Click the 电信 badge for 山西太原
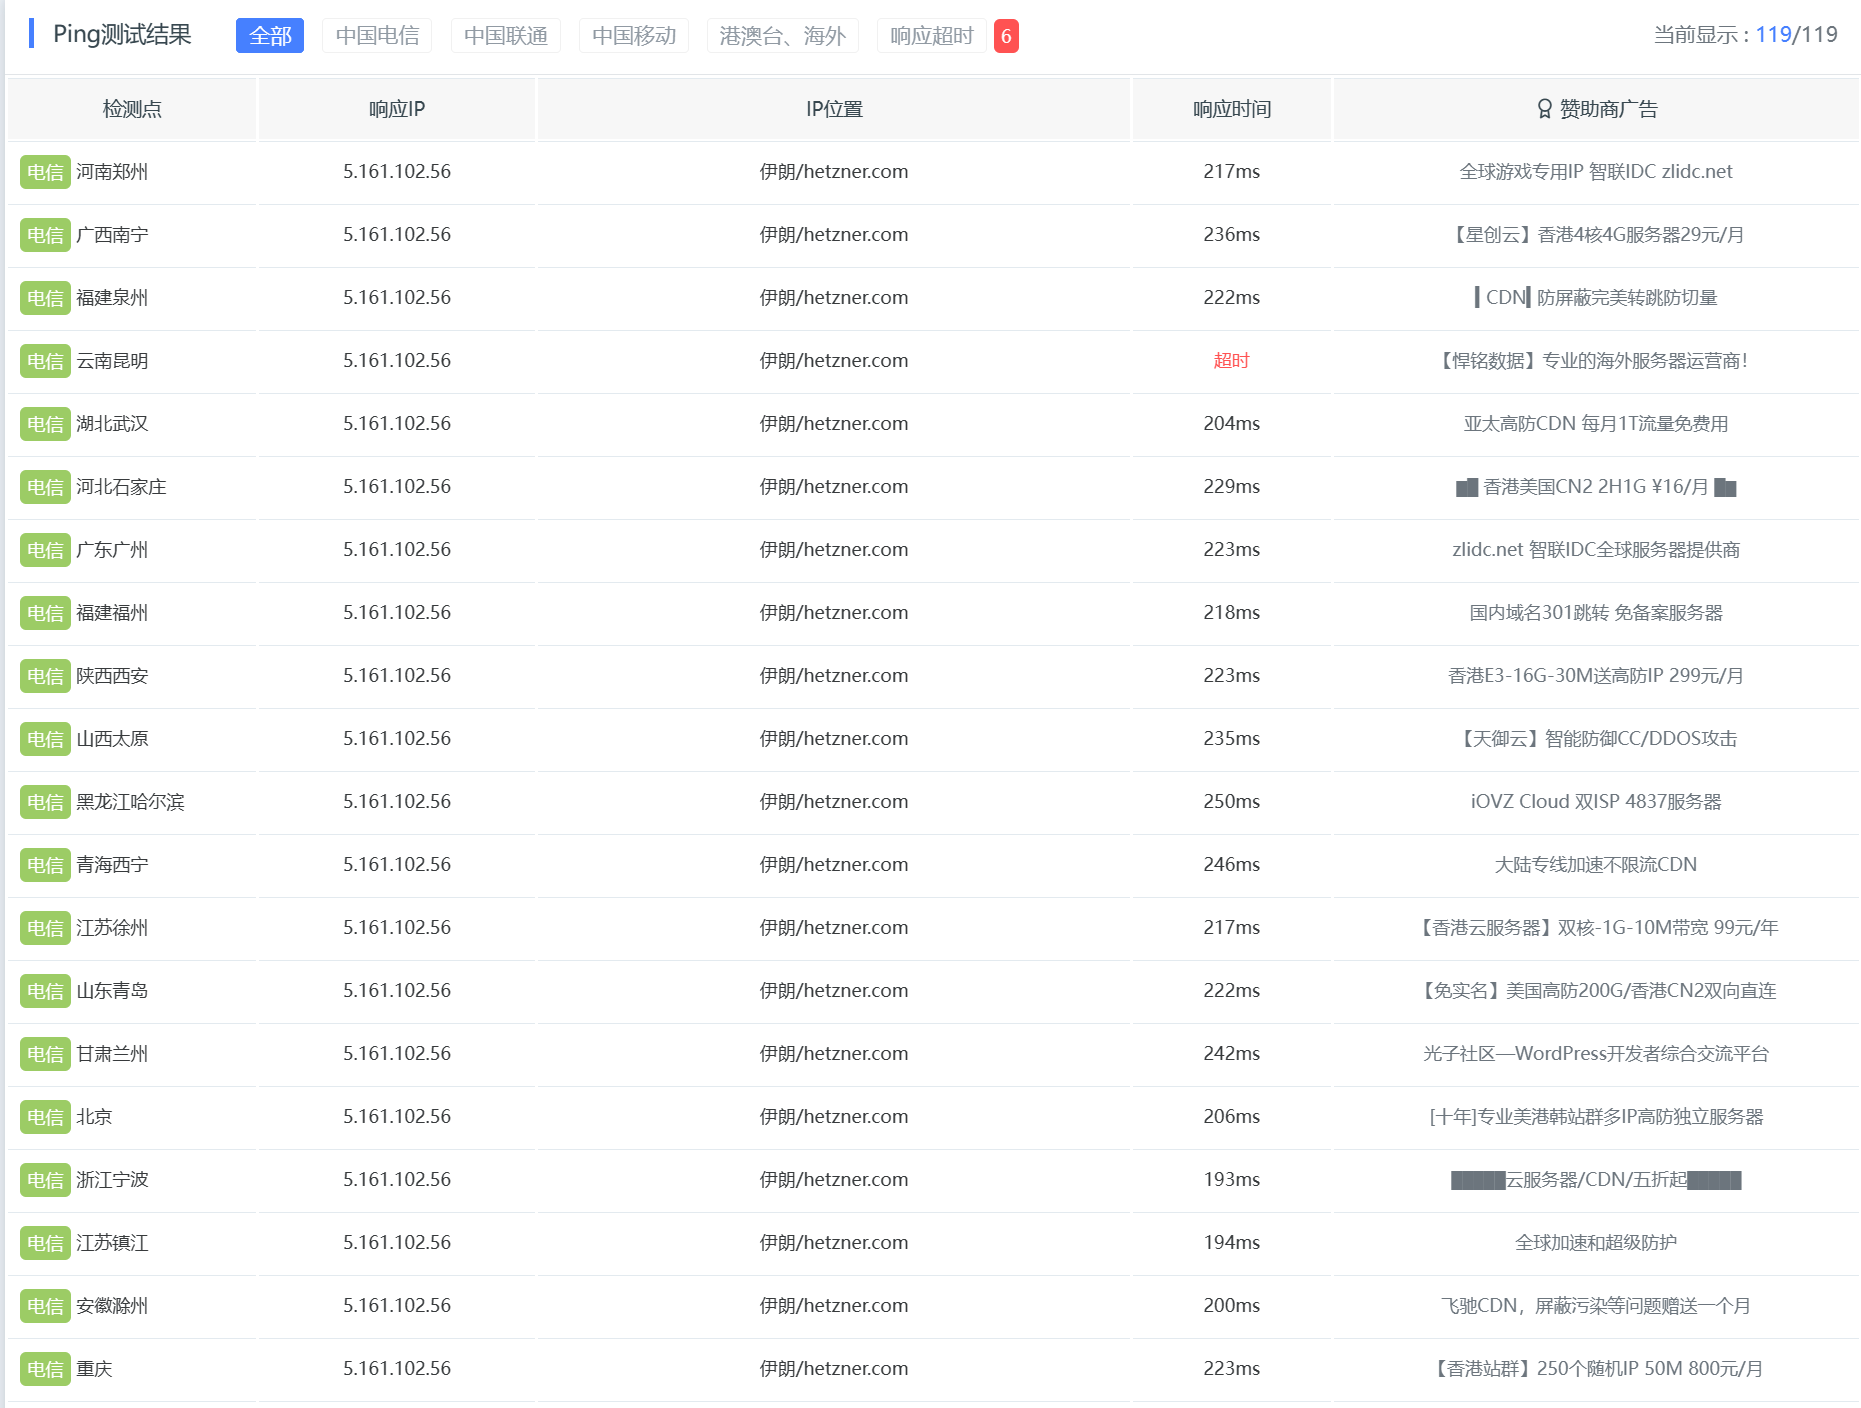This screenshot has height=1408, width=1861. 45,739
